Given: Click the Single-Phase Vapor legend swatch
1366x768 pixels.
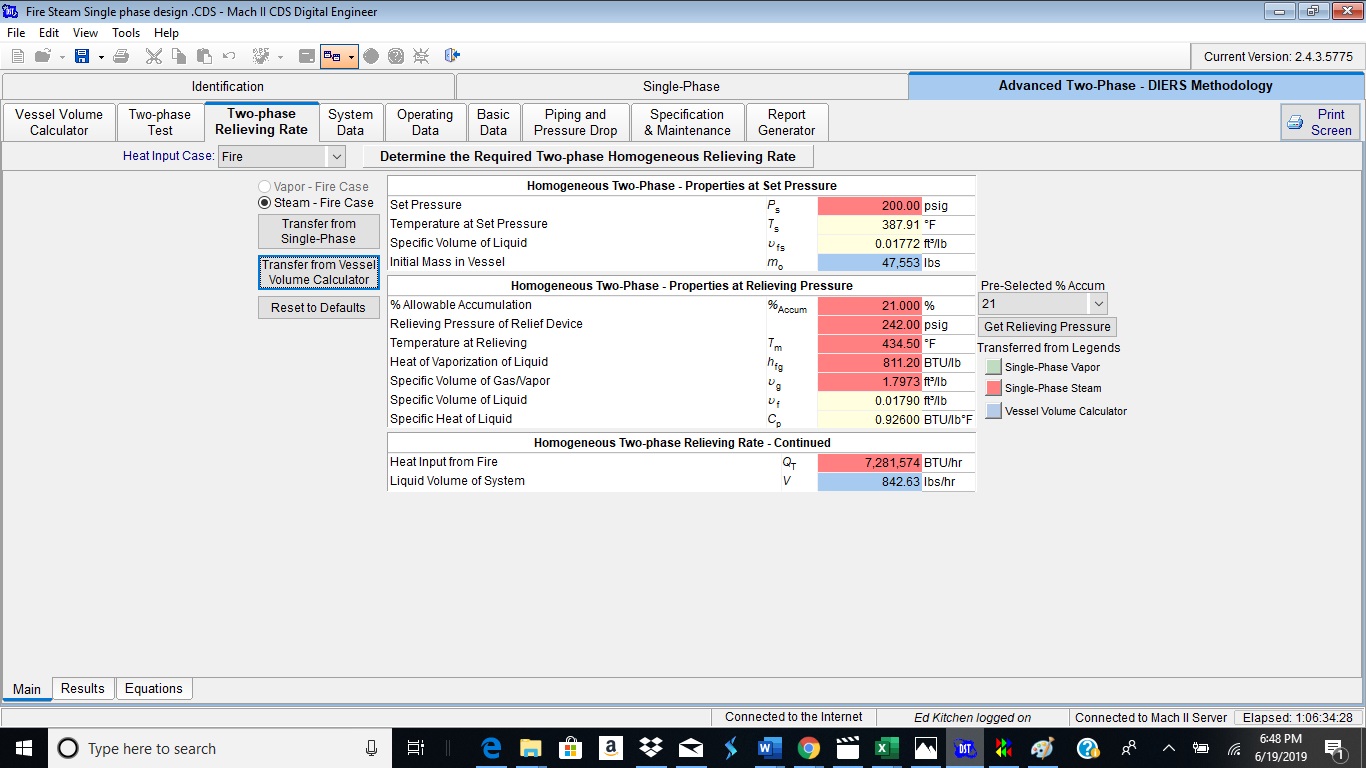Looking at the screenshot, I should point(994,368).
